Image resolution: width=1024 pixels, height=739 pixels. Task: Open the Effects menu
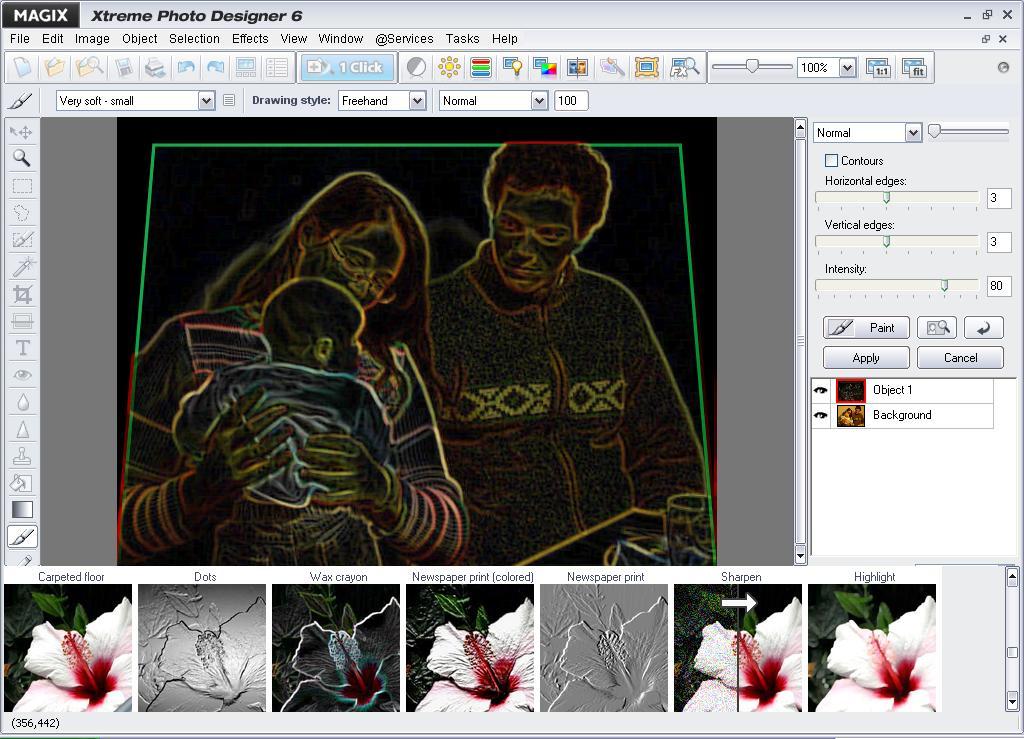(249, 38)
